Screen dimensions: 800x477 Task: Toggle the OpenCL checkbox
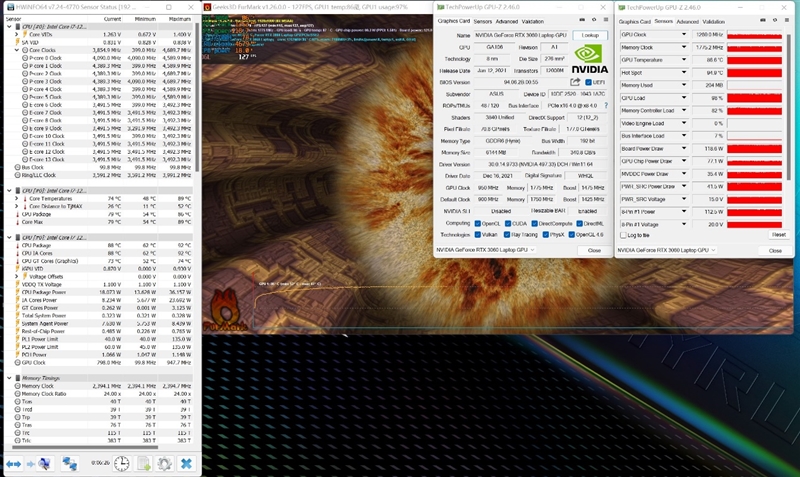click(x=478, y=223)
